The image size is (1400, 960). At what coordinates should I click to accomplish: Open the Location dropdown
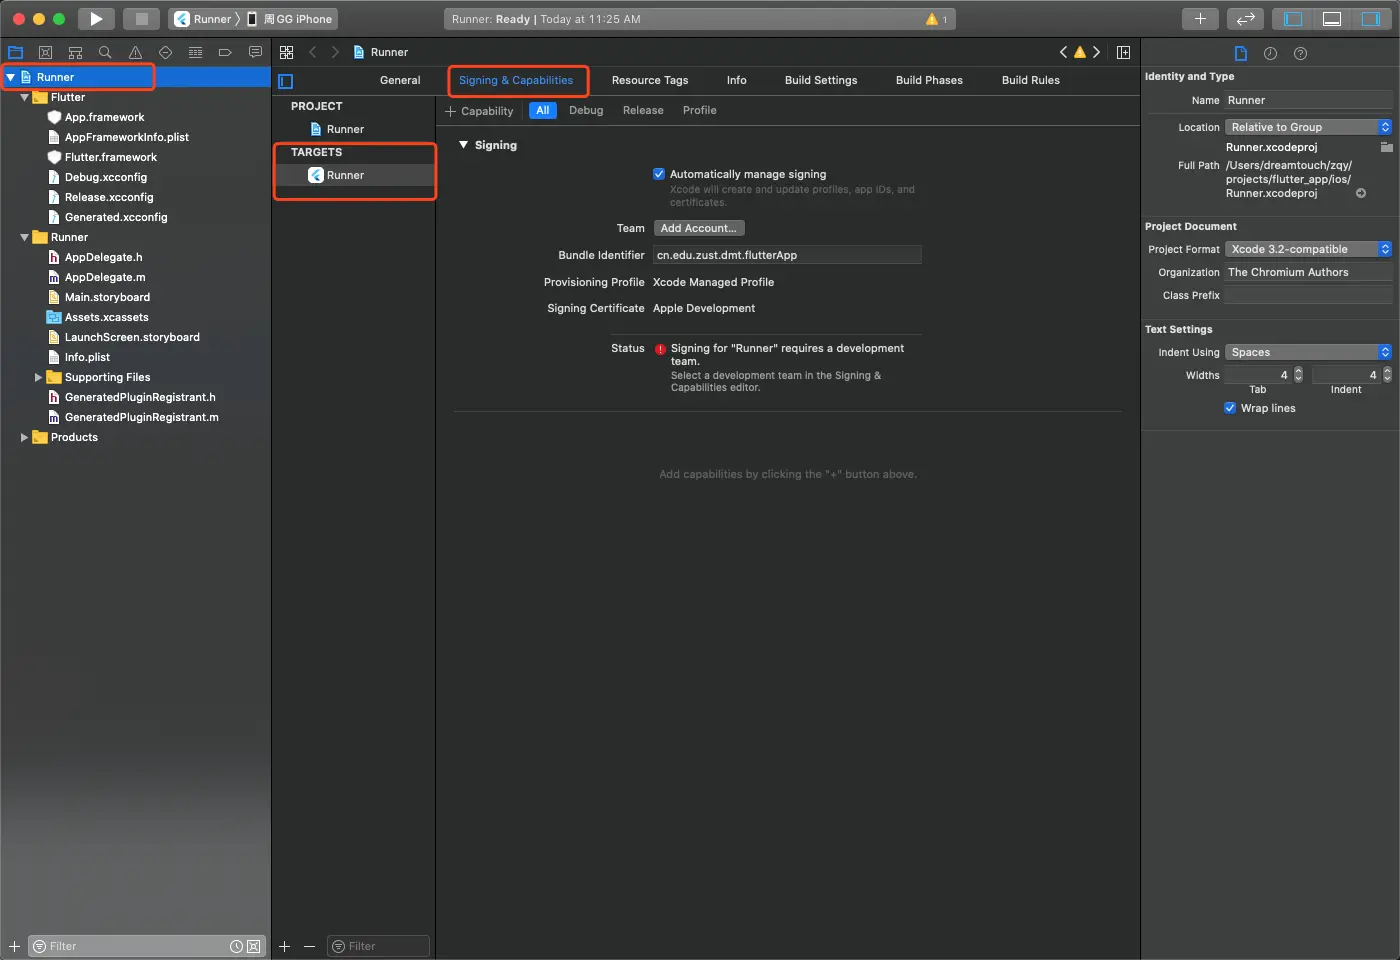(x=1308, y=127)
